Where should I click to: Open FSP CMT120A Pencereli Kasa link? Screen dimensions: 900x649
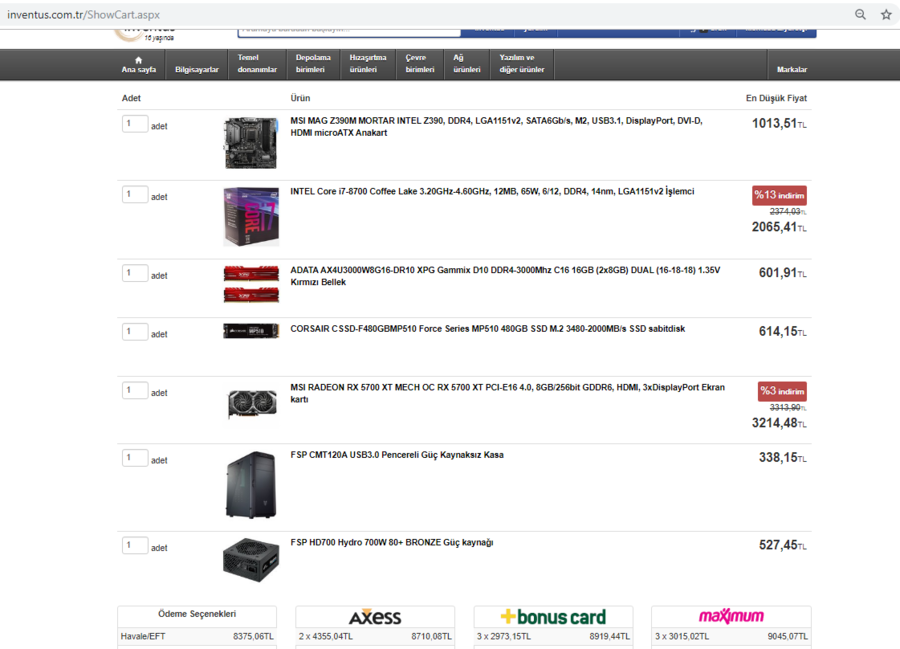tap(397, 455)
